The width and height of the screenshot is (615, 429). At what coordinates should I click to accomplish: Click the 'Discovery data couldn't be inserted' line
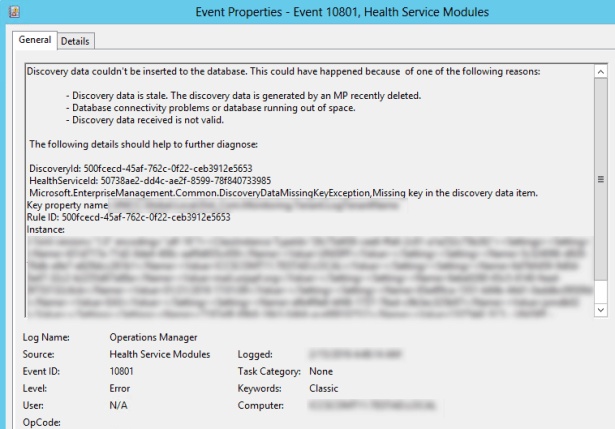282,72
